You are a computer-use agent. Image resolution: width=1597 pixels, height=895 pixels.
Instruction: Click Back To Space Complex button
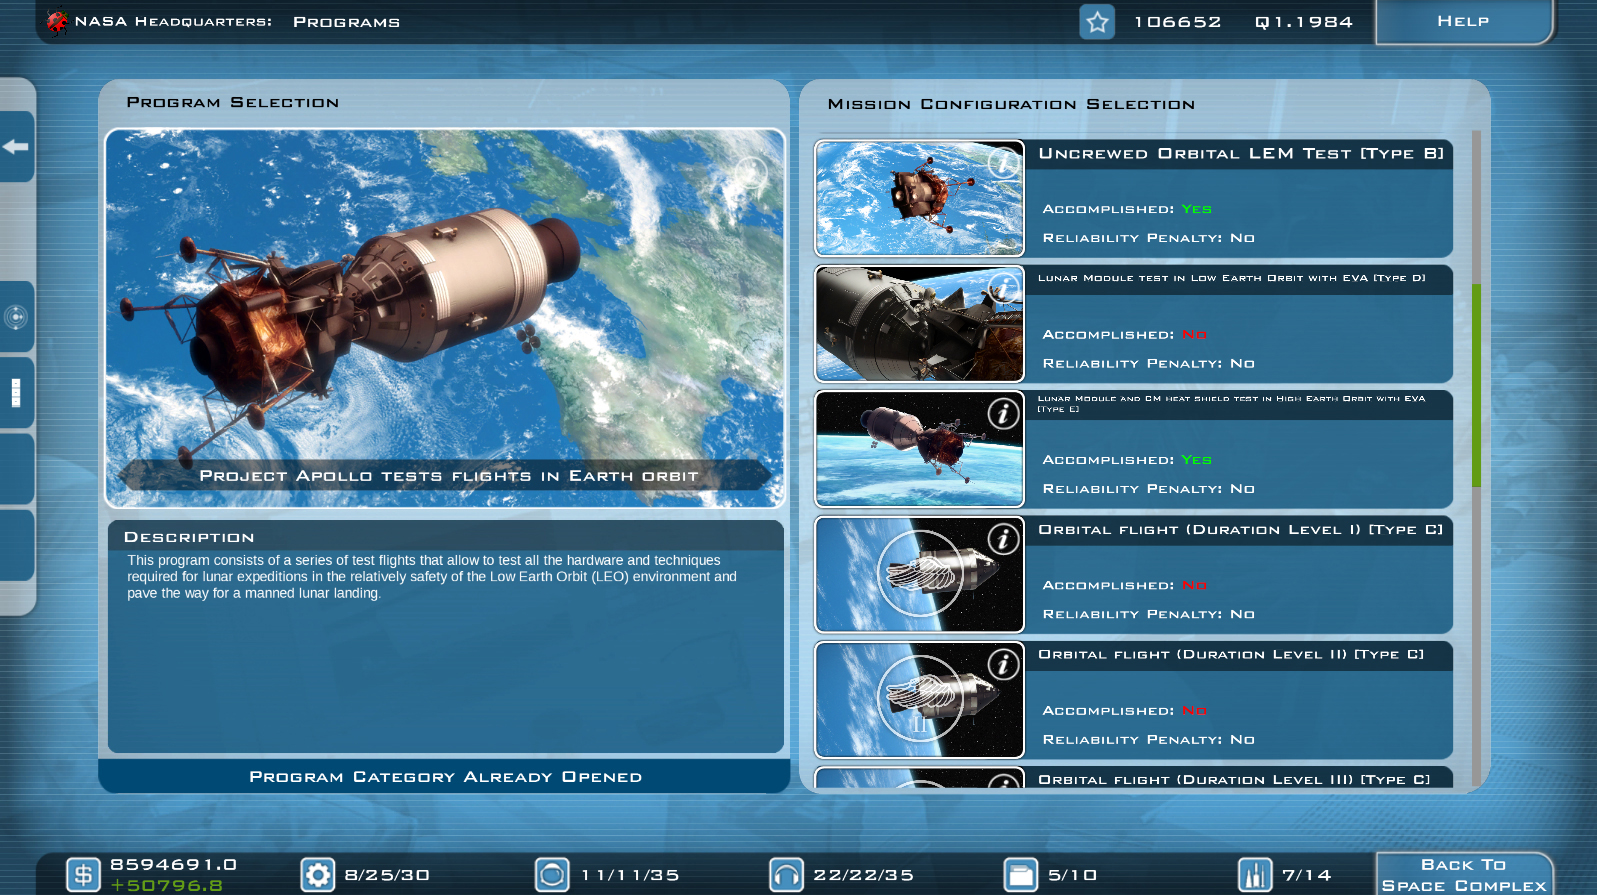pyautogui.click(x=1463, y=875)
